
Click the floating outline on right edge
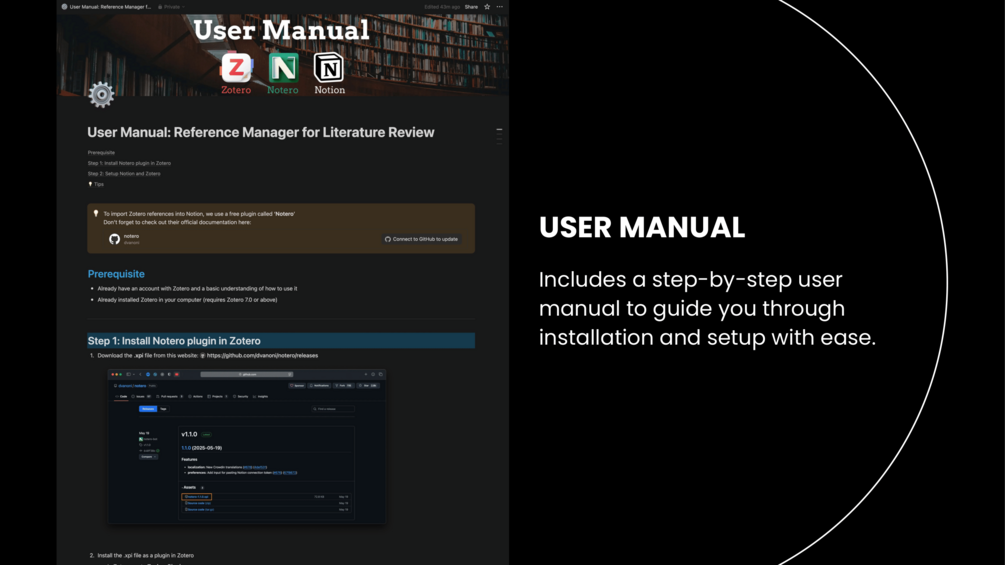[499, 136]
